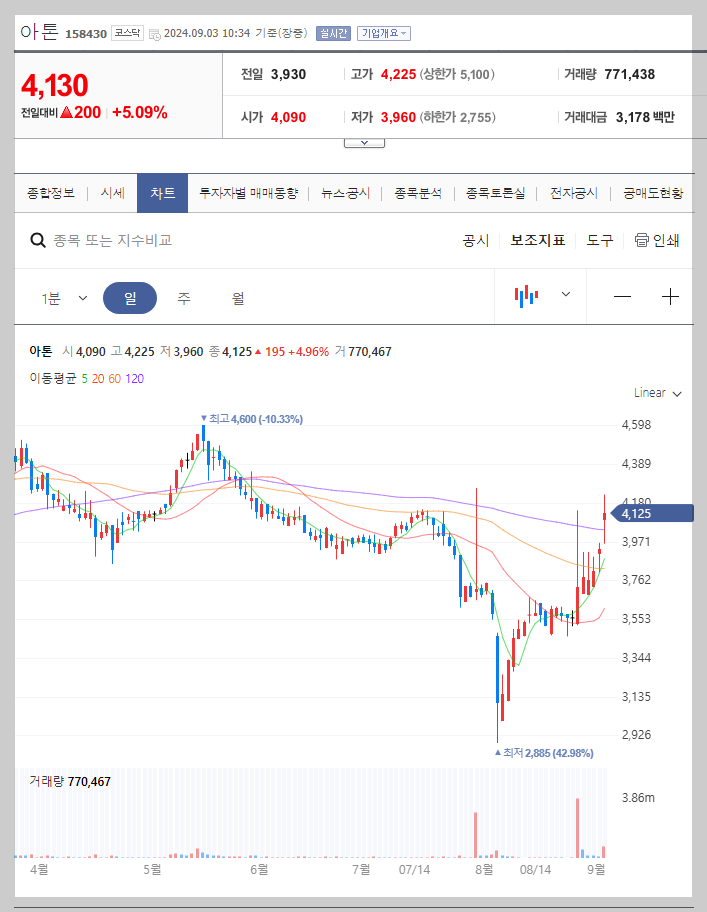Open the 도구 tools menu

click(599, 240)
